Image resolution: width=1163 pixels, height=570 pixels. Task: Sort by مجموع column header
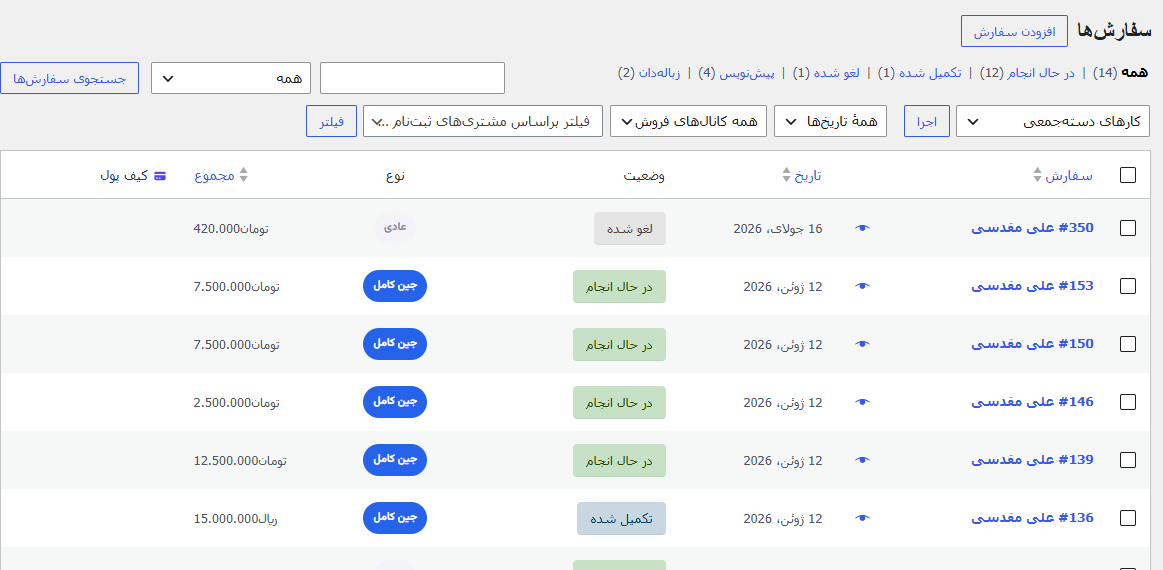pyautogui.click(x=214, y=176)
